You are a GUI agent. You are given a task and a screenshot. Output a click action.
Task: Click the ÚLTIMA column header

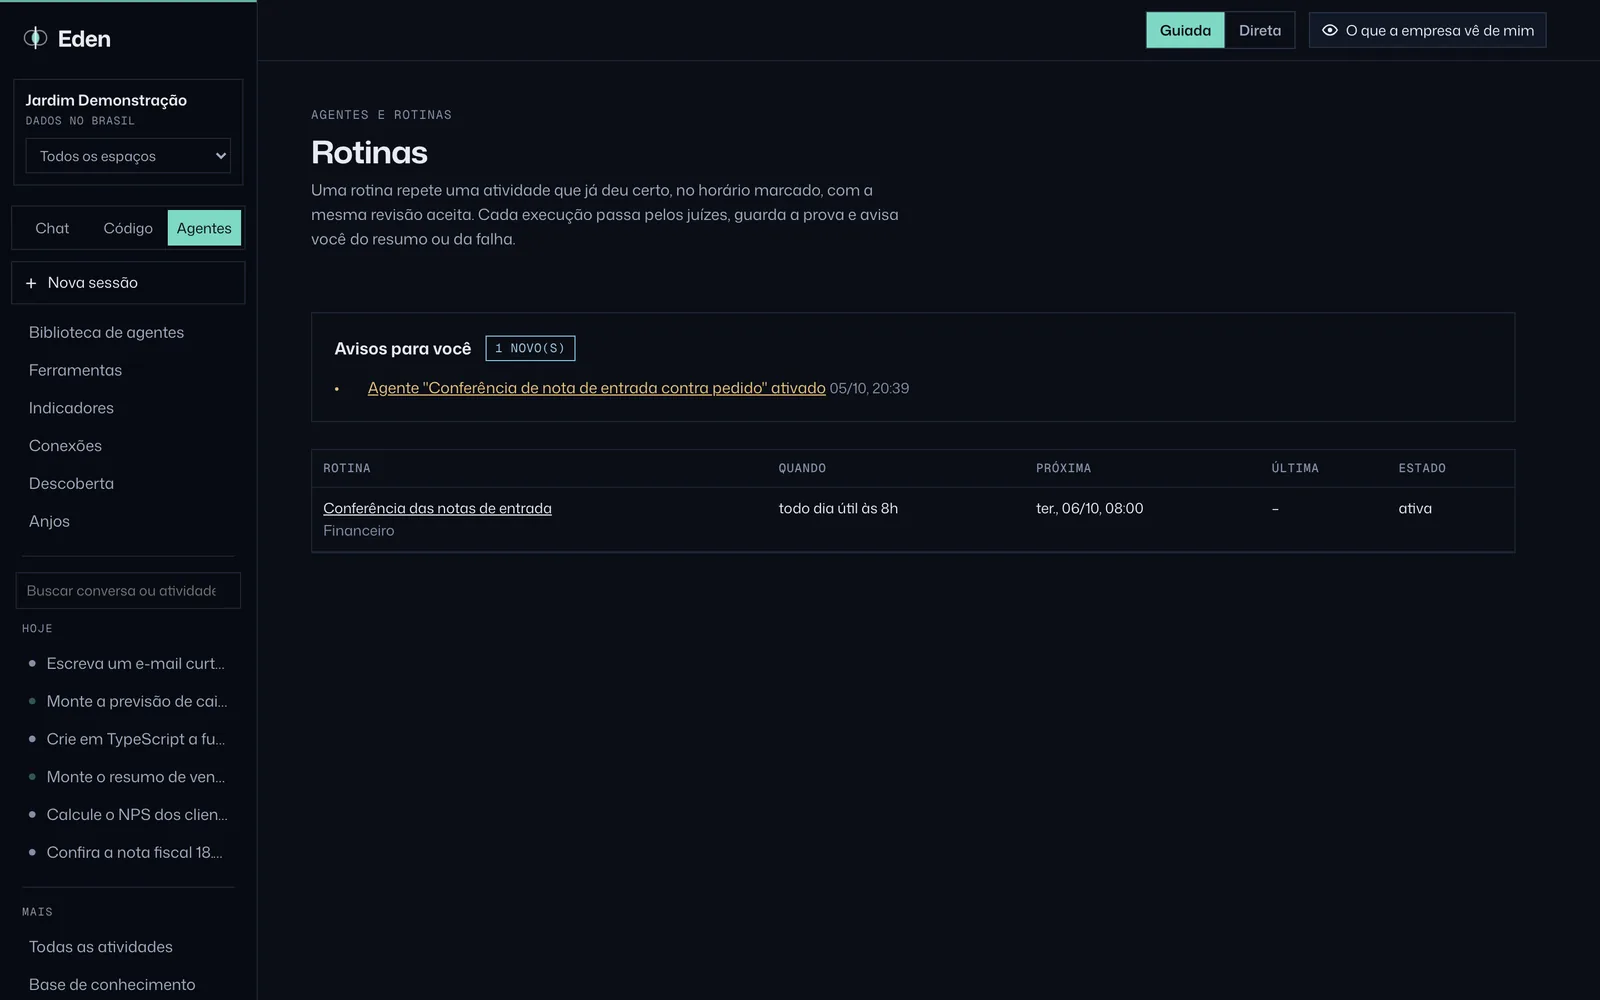pos(1295,468)
